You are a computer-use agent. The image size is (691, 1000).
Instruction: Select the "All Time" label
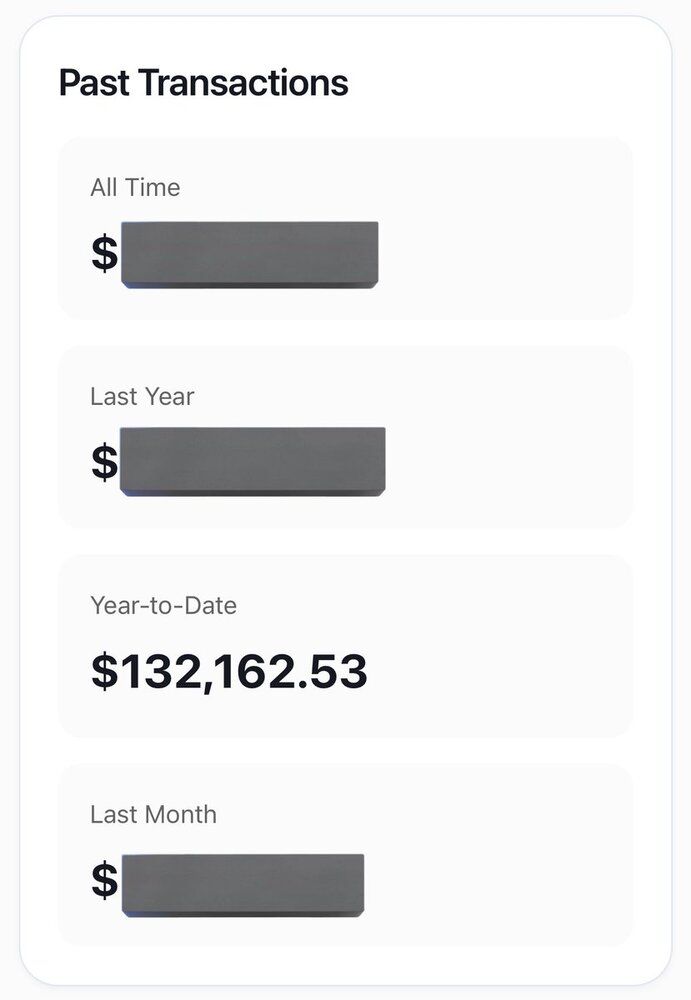135,187
